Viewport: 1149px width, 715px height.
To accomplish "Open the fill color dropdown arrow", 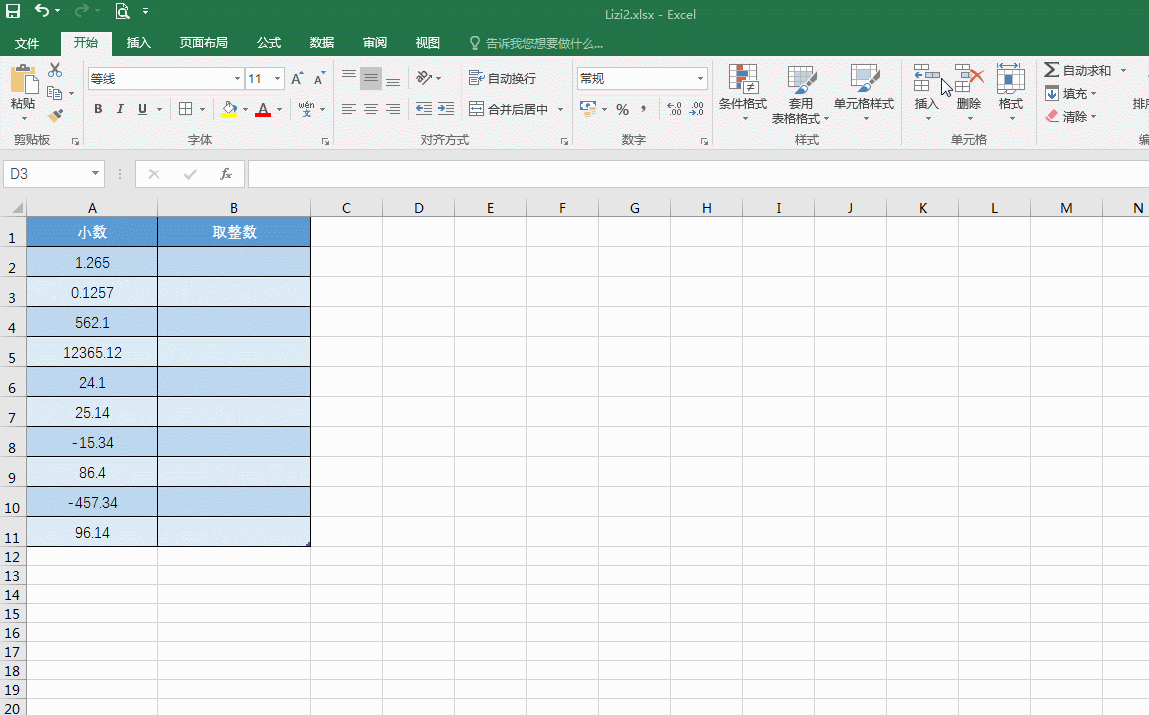I will coord(245,110).
